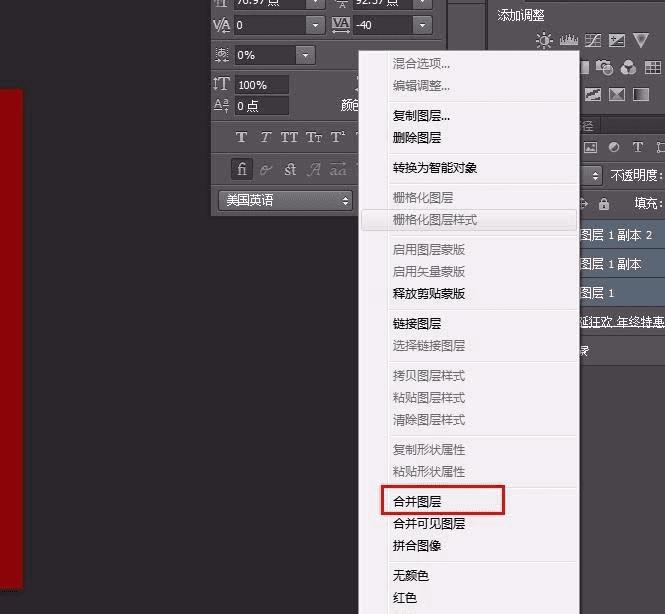The image size is (665, 614).
Task: Choose 释放剪贴蒙版 menu entry
Action: tap(429, 293)
